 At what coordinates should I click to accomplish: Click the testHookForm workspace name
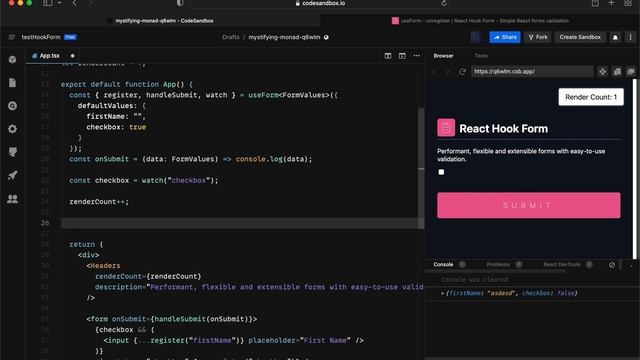click(x=41, y=37)
